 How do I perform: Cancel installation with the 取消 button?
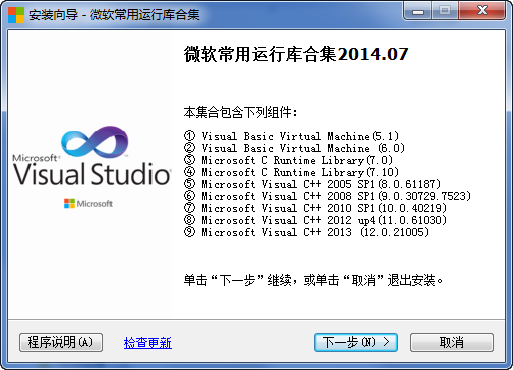pos(452,342)
